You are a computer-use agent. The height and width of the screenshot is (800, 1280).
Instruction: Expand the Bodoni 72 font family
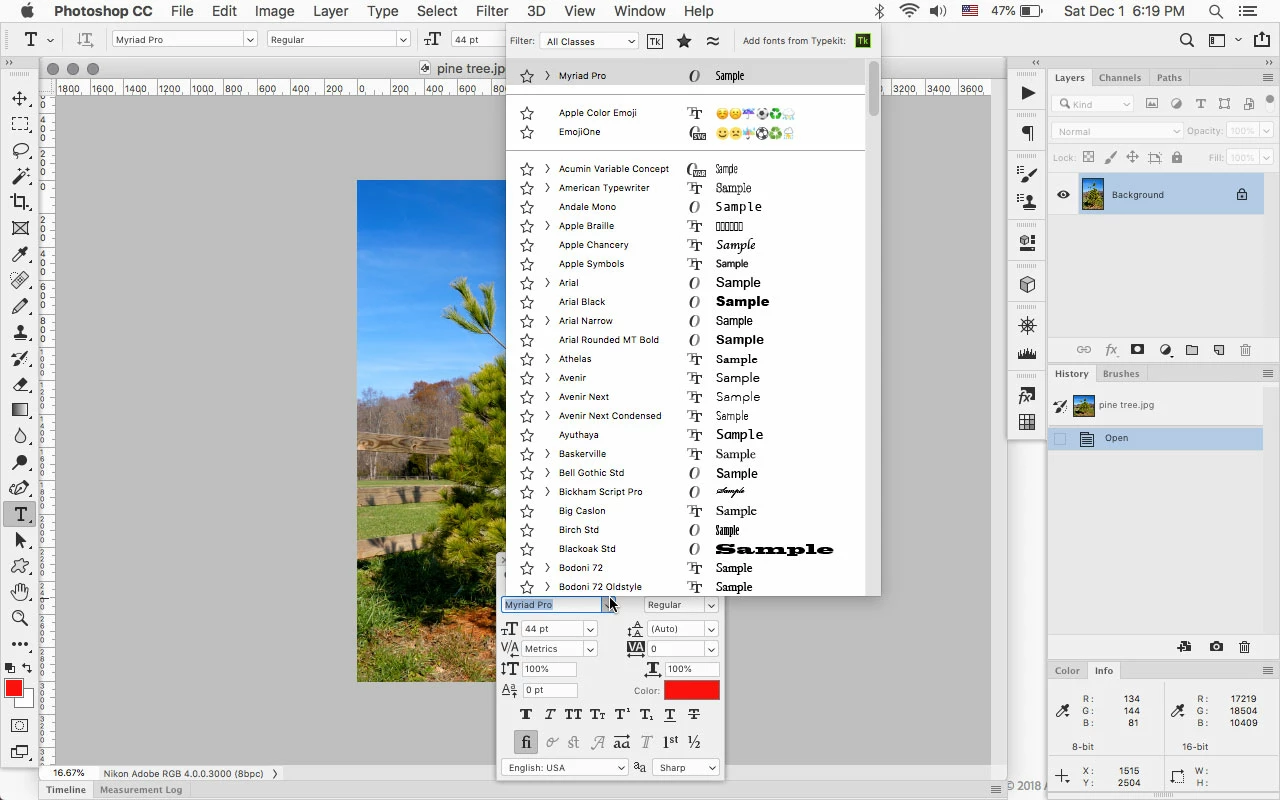pyautogui.click(x=547, y=568)
